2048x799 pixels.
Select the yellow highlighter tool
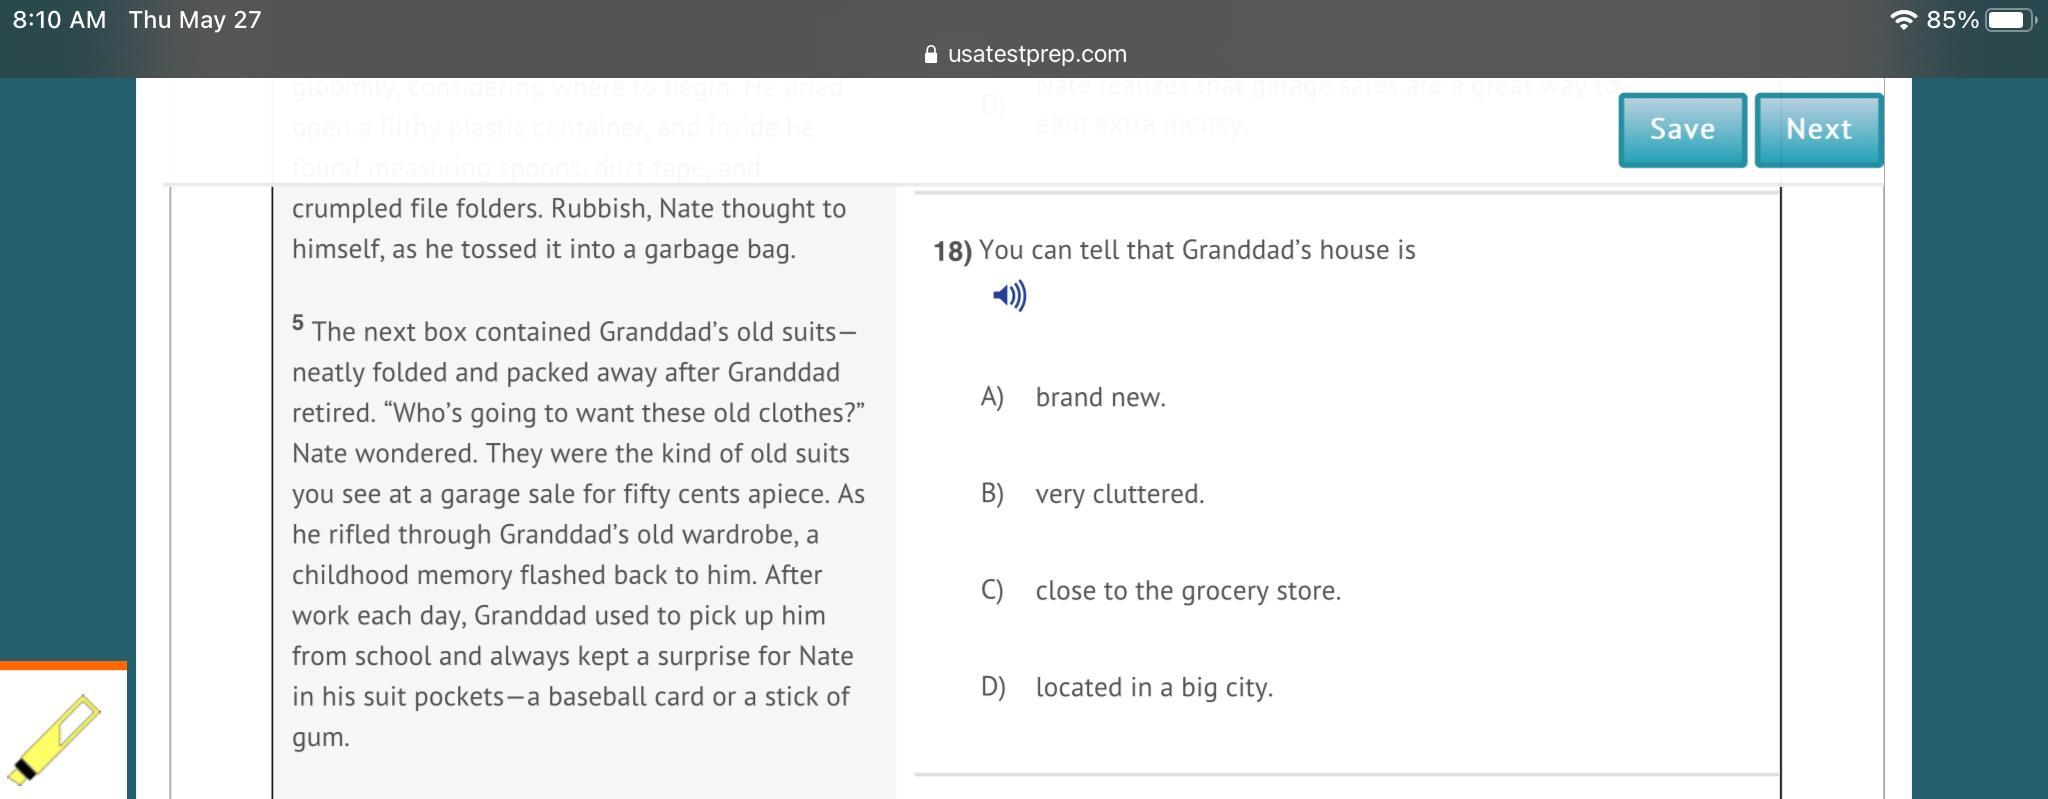point(56,738)
